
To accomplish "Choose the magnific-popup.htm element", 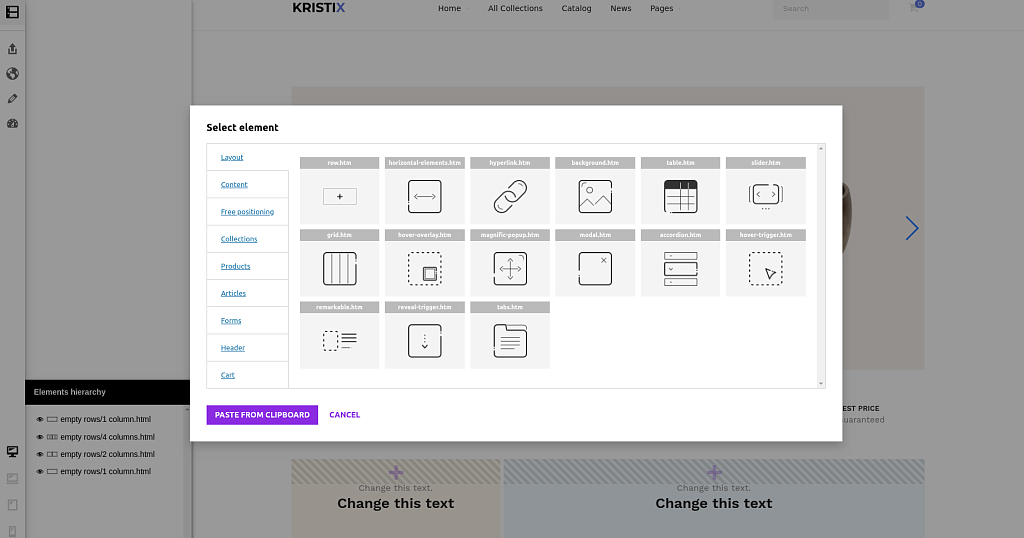I will point(509,268).
